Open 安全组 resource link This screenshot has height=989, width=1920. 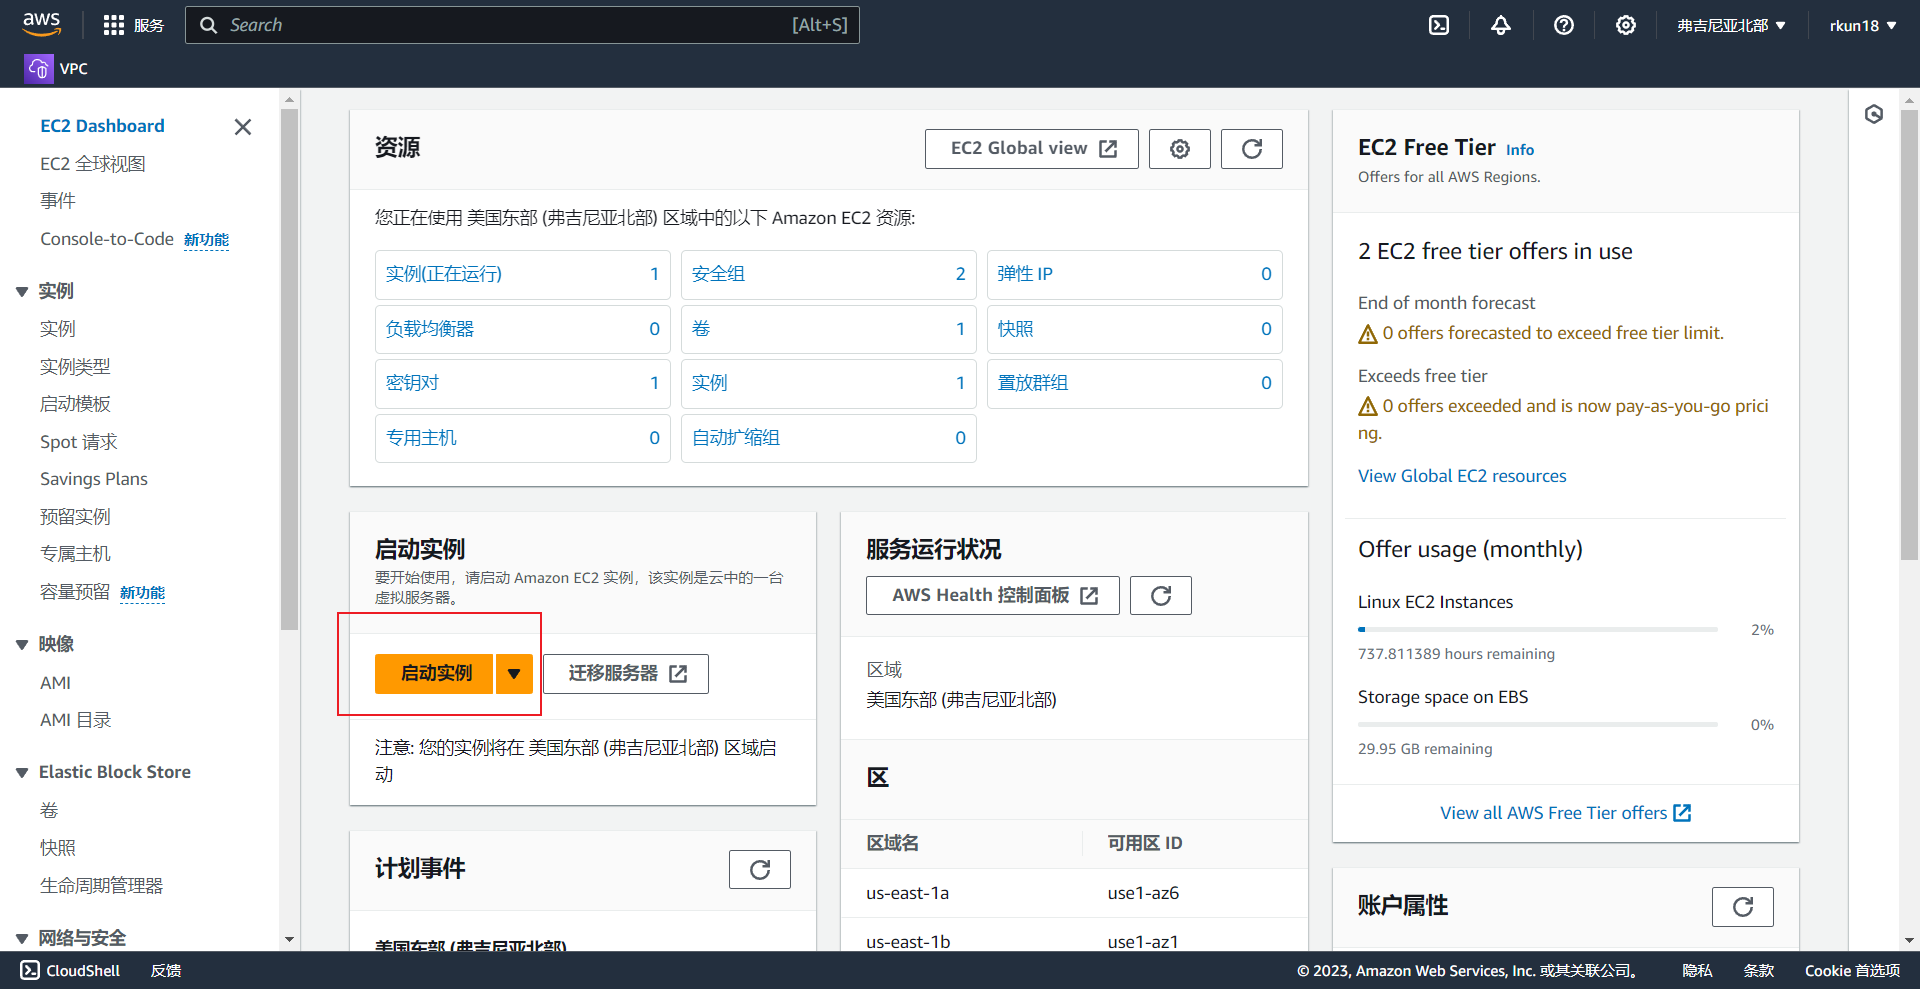718,274
